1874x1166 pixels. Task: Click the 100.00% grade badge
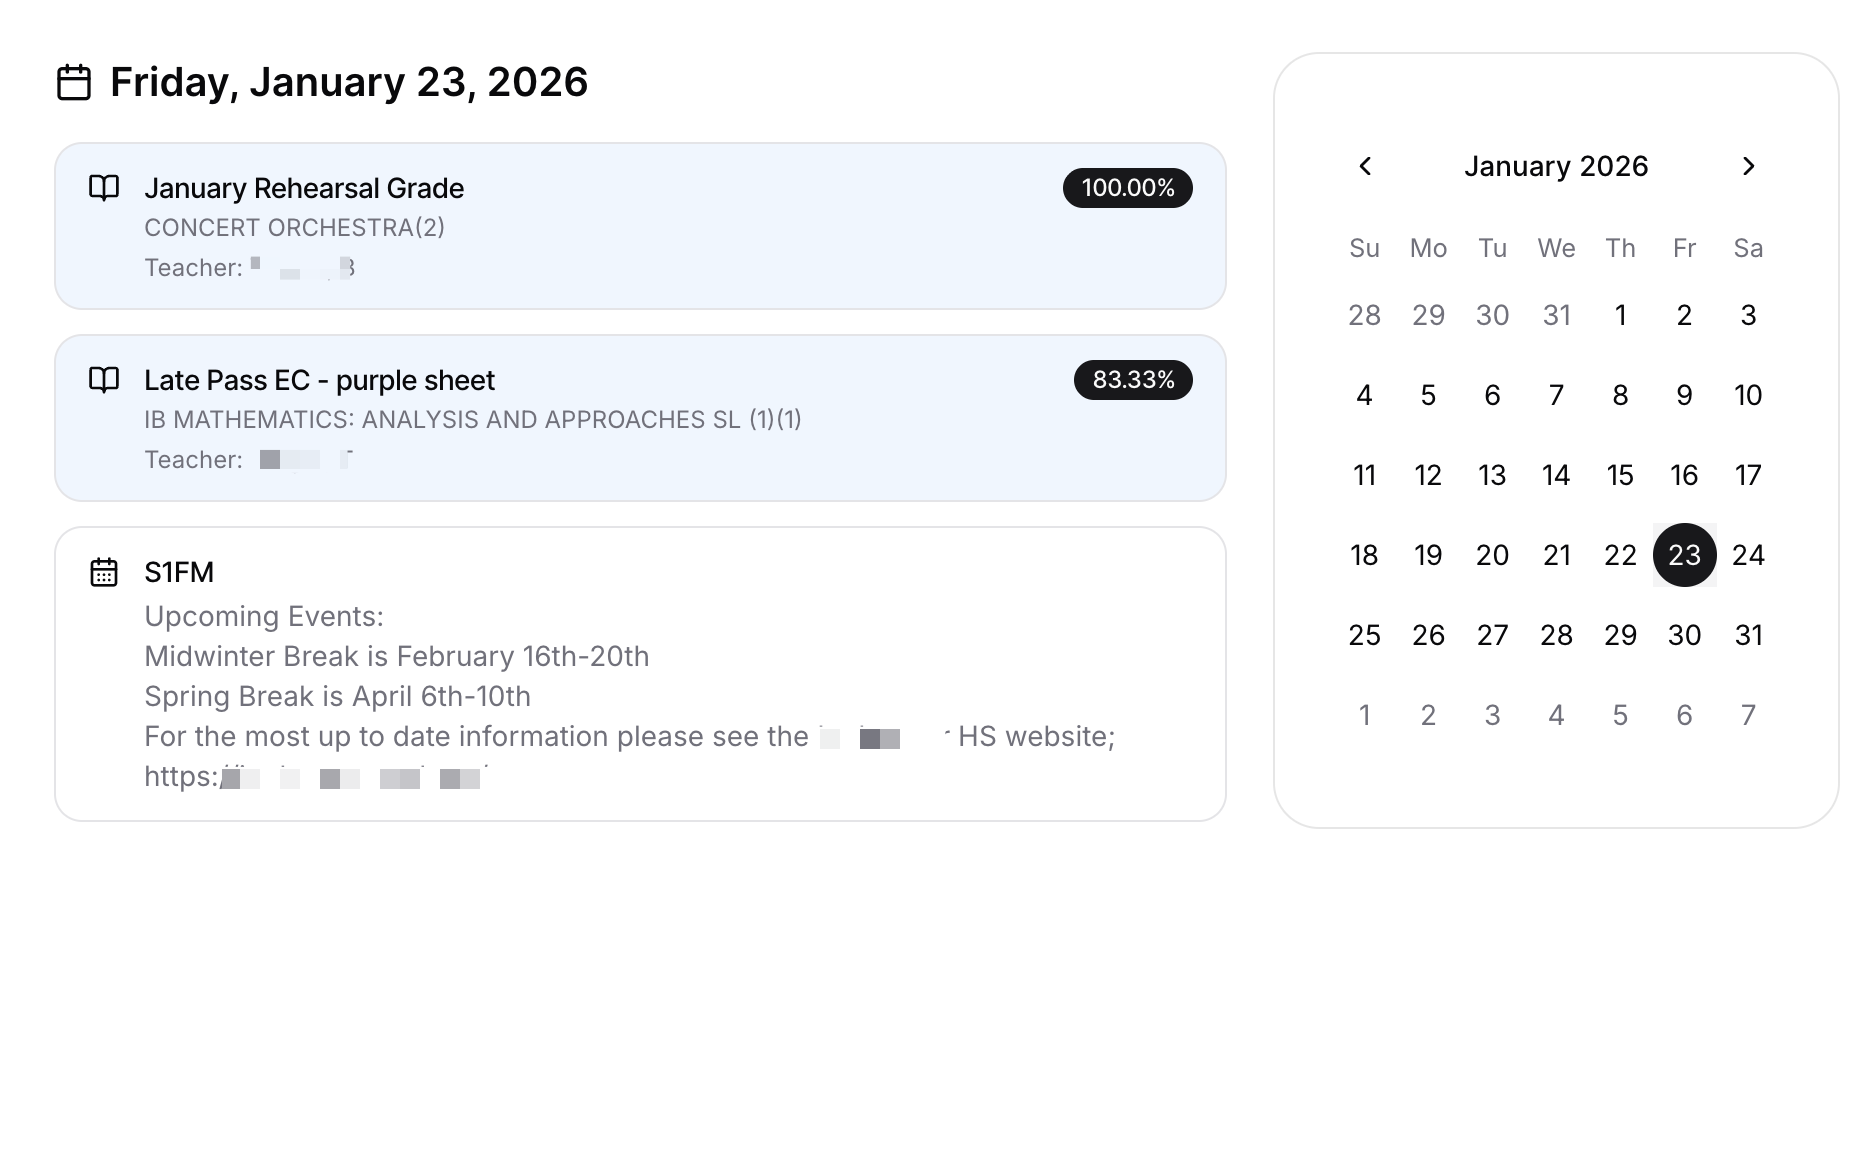tap(1127, 188)
